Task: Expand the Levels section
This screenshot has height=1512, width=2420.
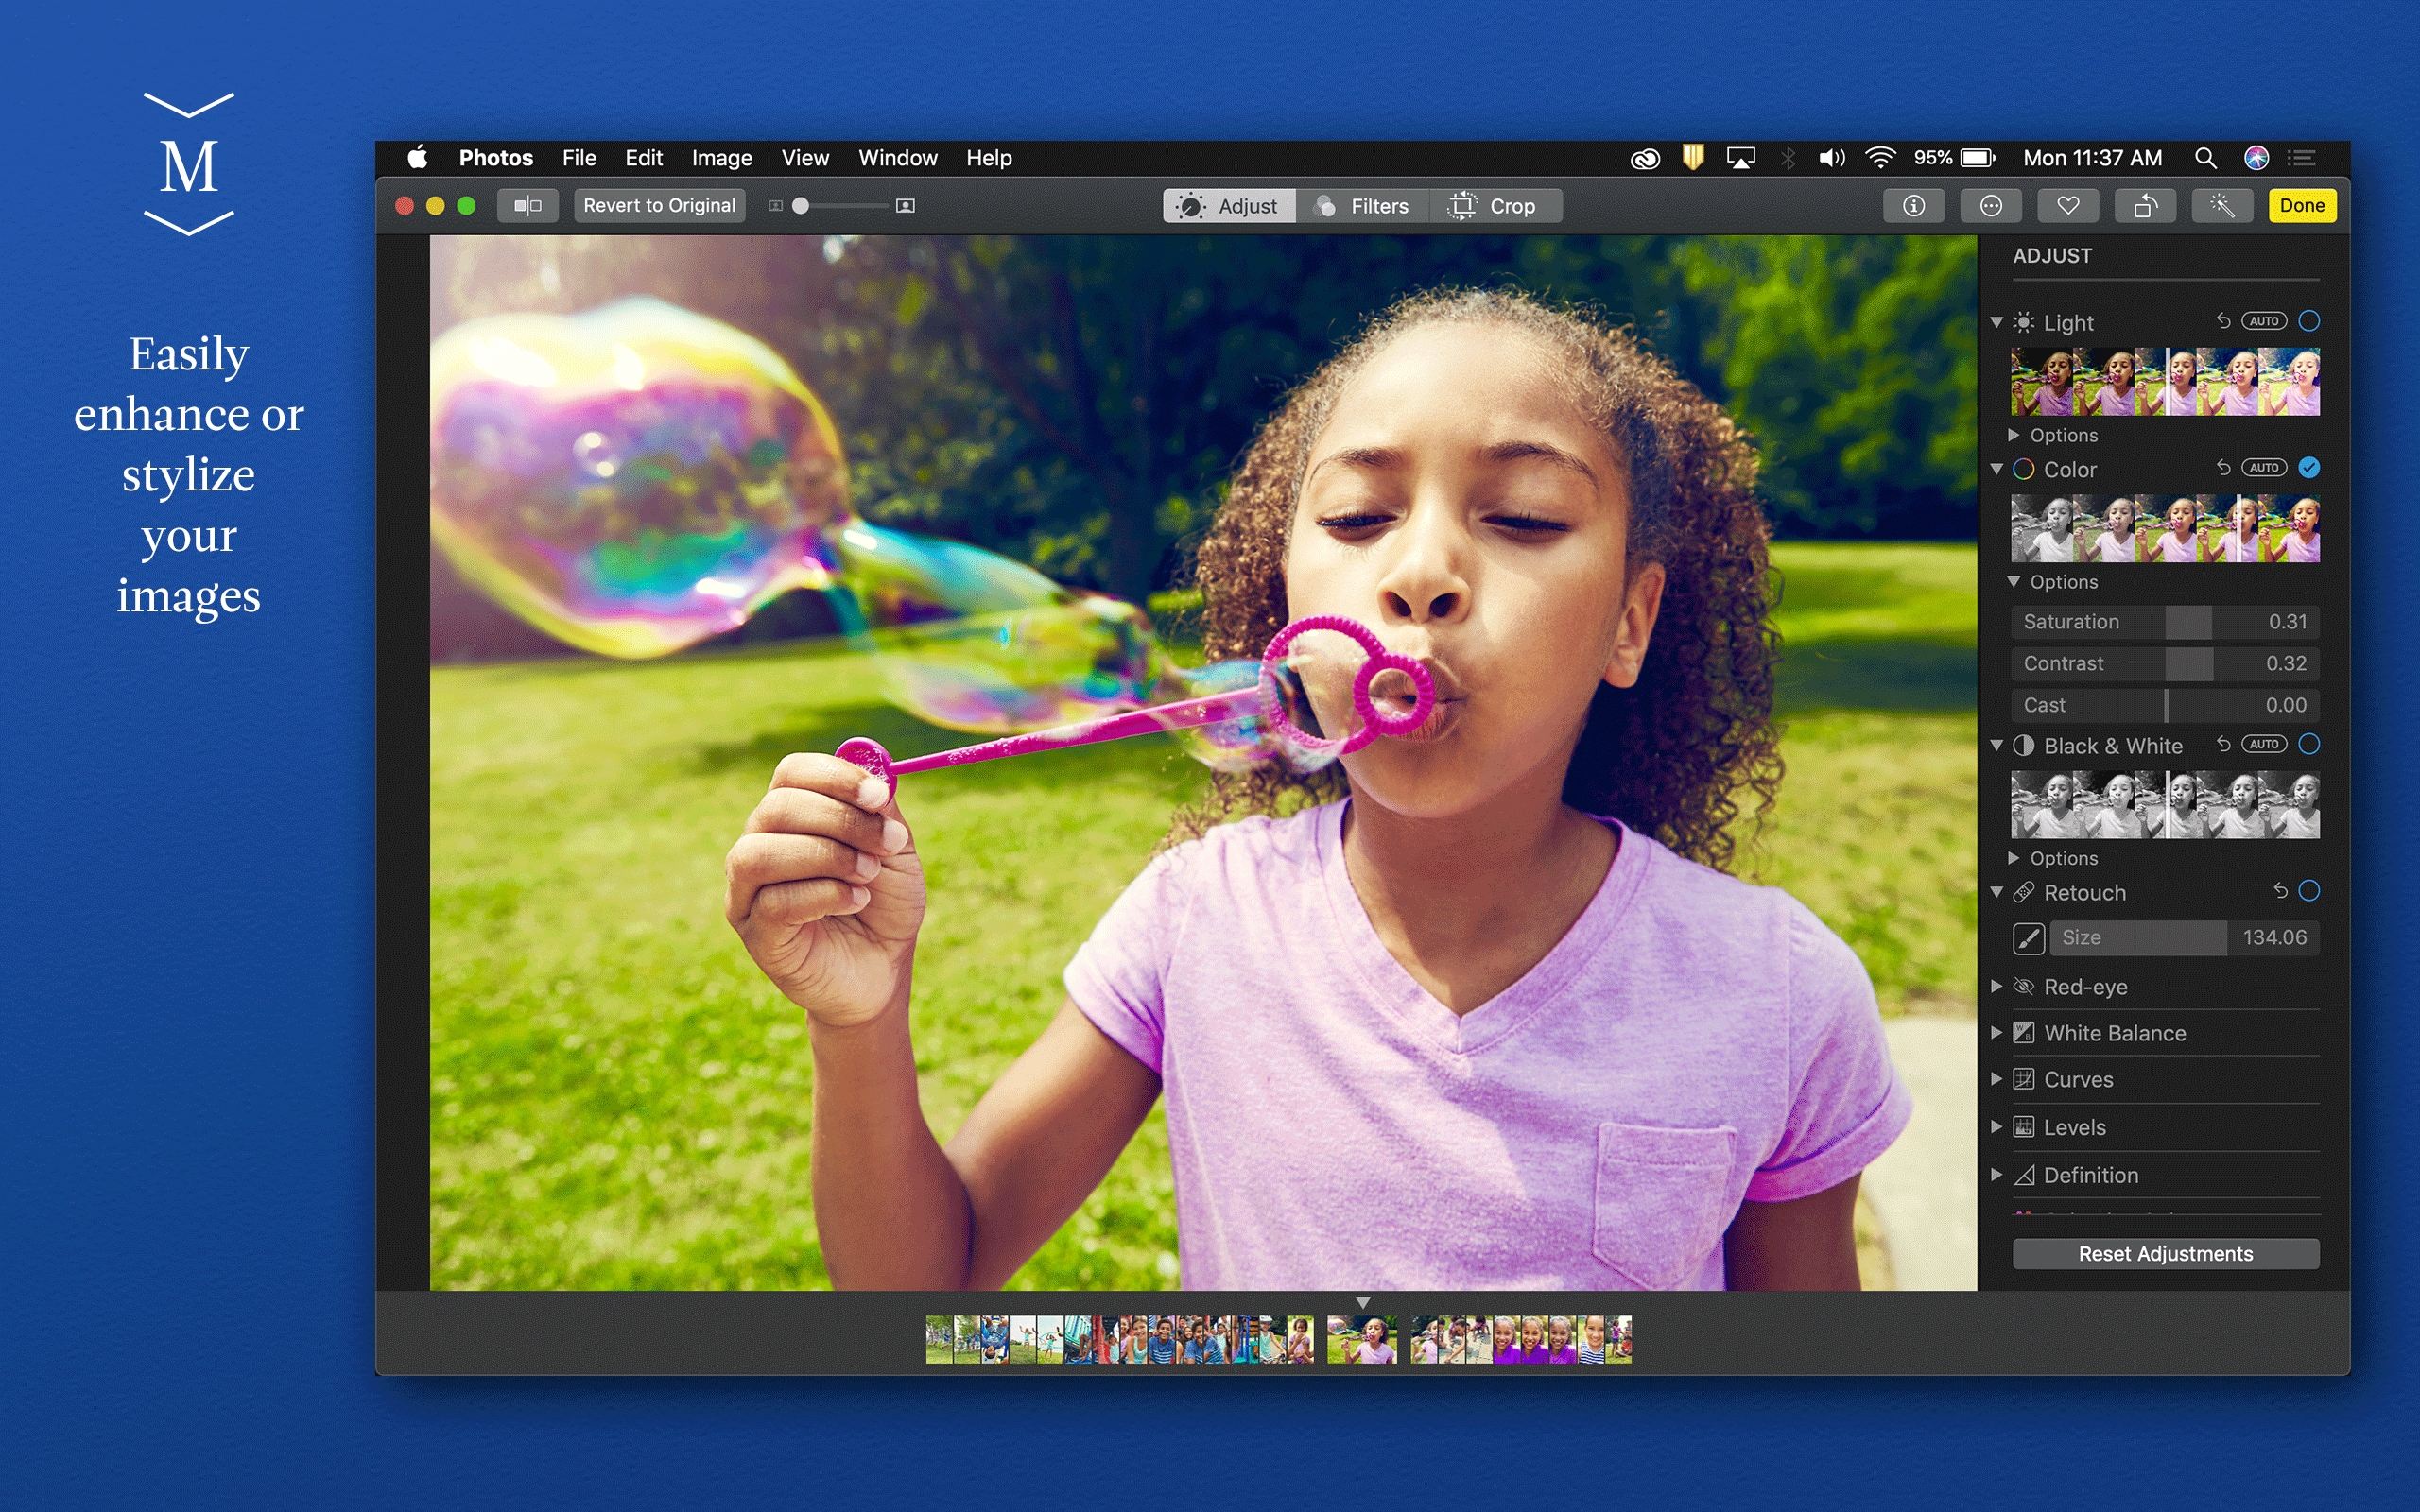Action: coord(1996,1127)
